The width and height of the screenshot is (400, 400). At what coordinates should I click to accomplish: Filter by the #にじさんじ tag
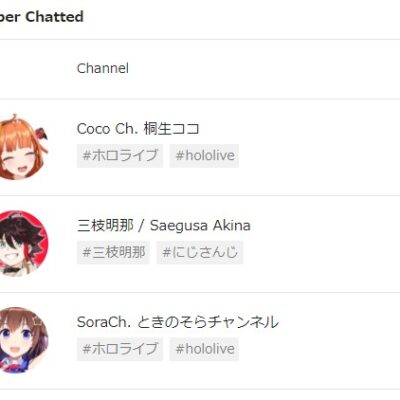(200, 252)
